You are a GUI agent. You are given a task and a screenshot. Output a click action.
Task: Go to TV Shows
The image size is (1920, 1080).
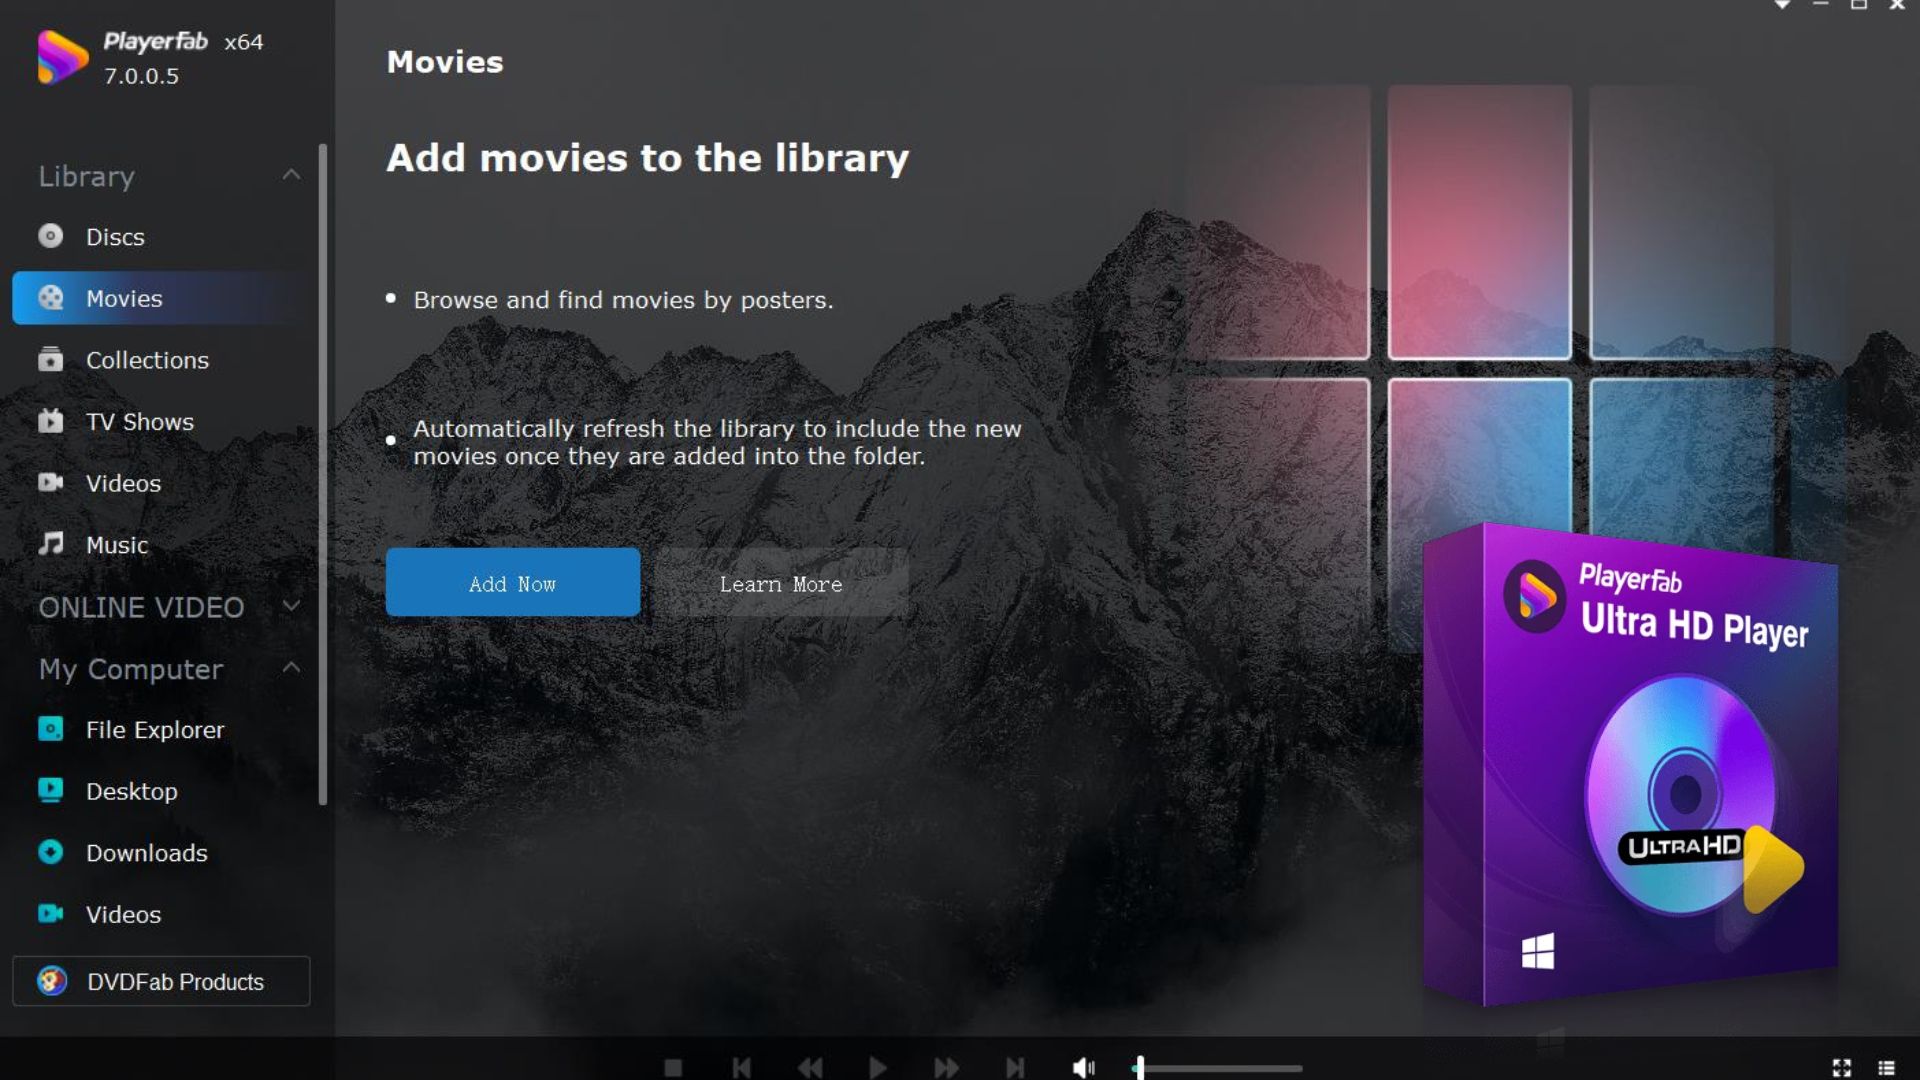point(160,421)
